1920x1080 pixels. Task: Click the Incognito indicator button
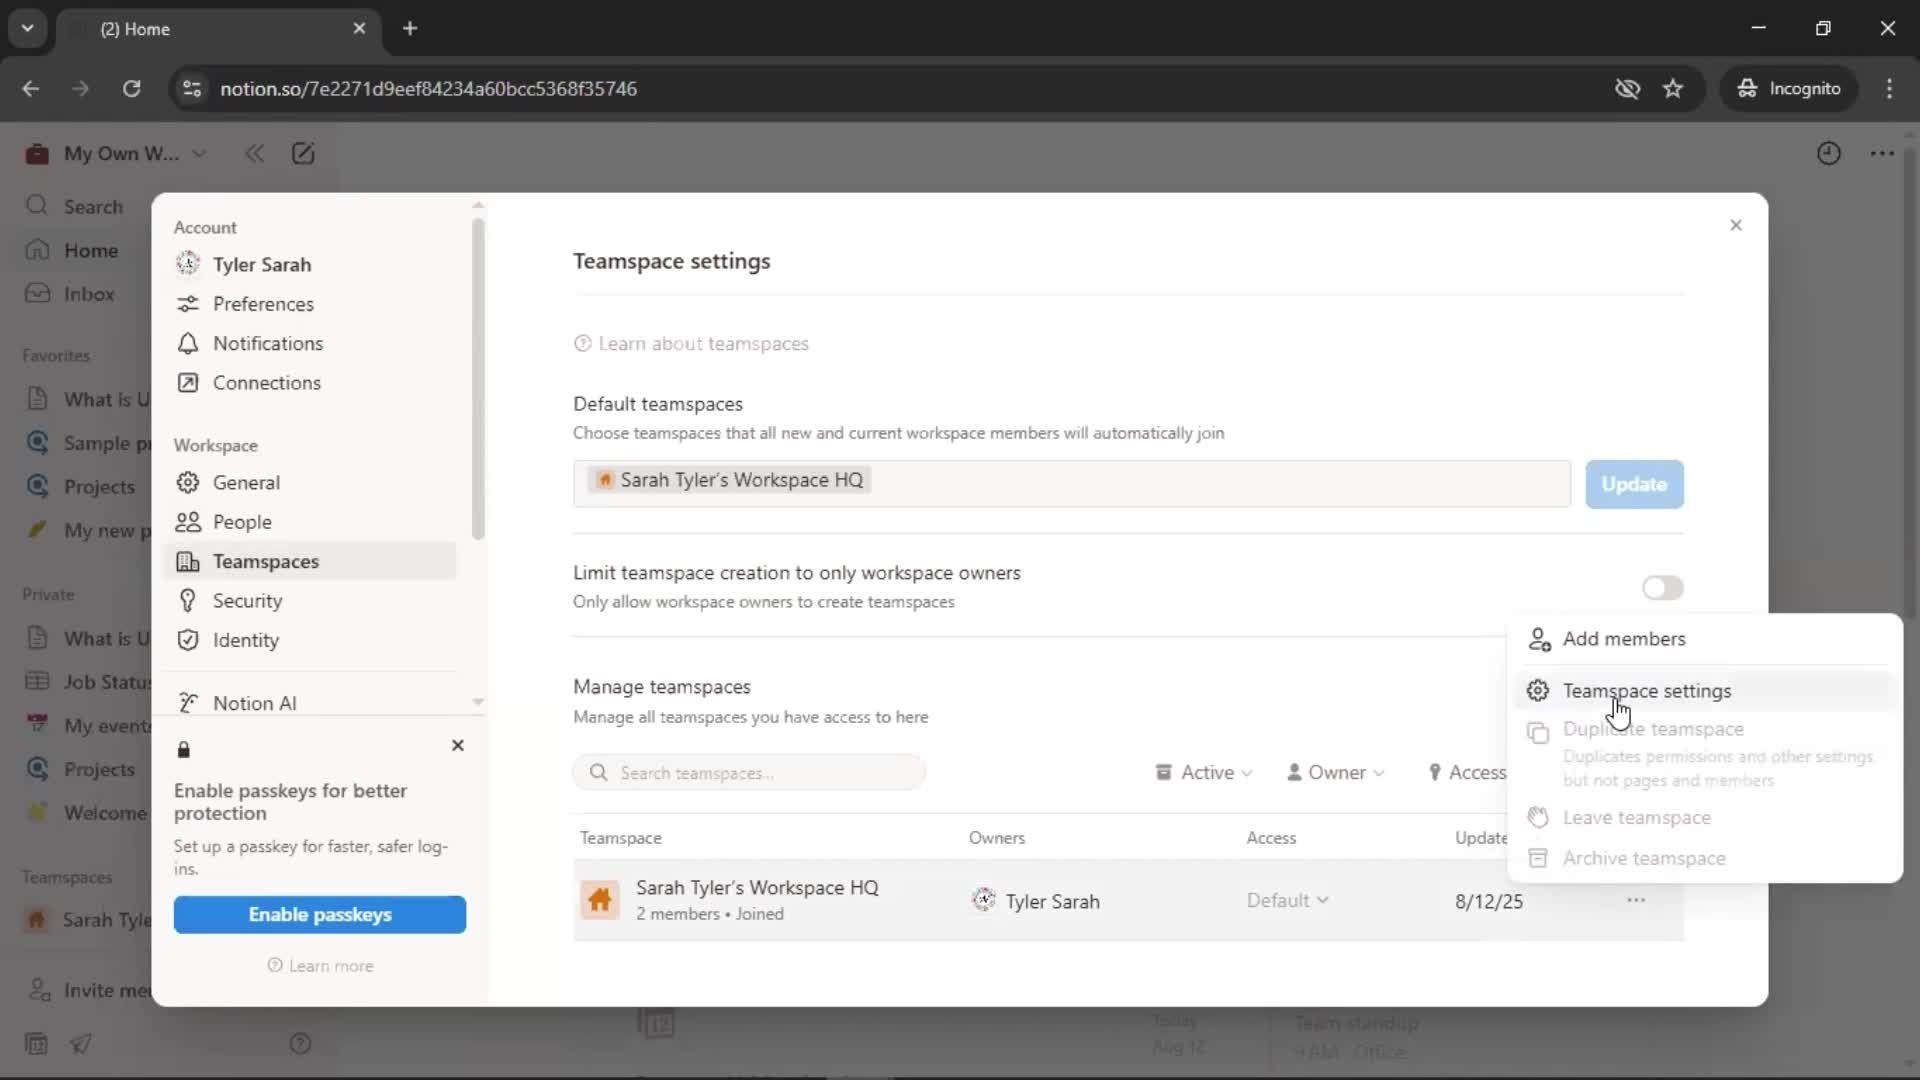click(x=1788, y=89)
